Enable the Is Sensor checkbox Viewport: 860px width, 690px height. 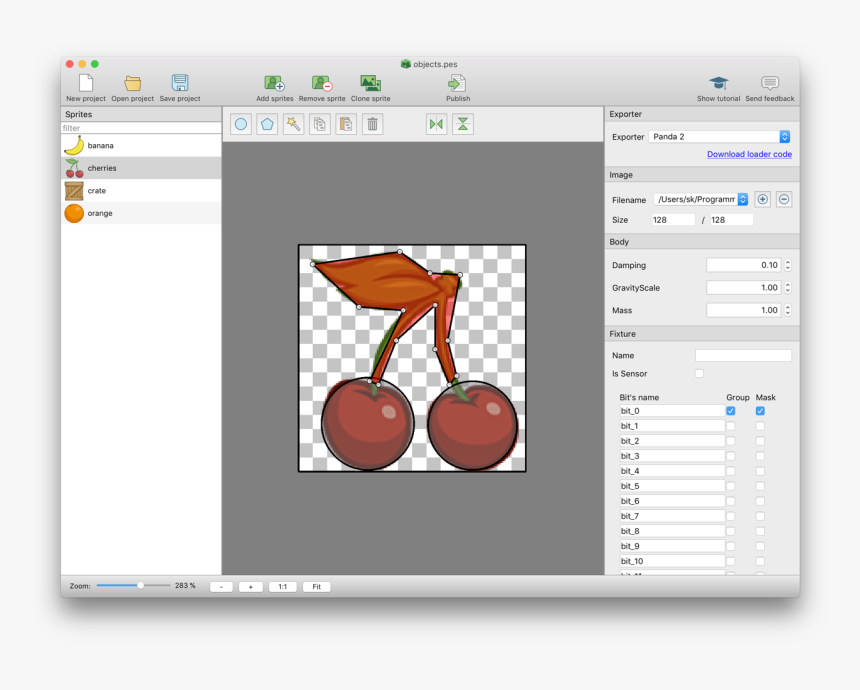click(699, 373)
